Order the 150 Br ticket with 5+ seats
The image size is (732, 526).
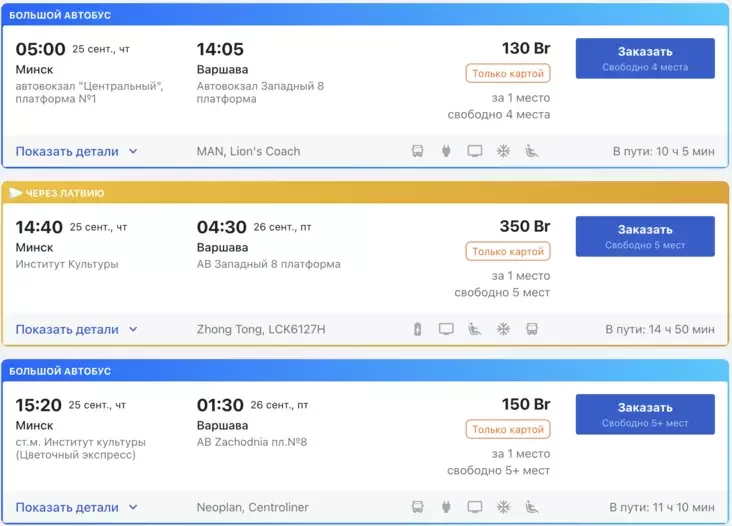click(x=645, y=414)
